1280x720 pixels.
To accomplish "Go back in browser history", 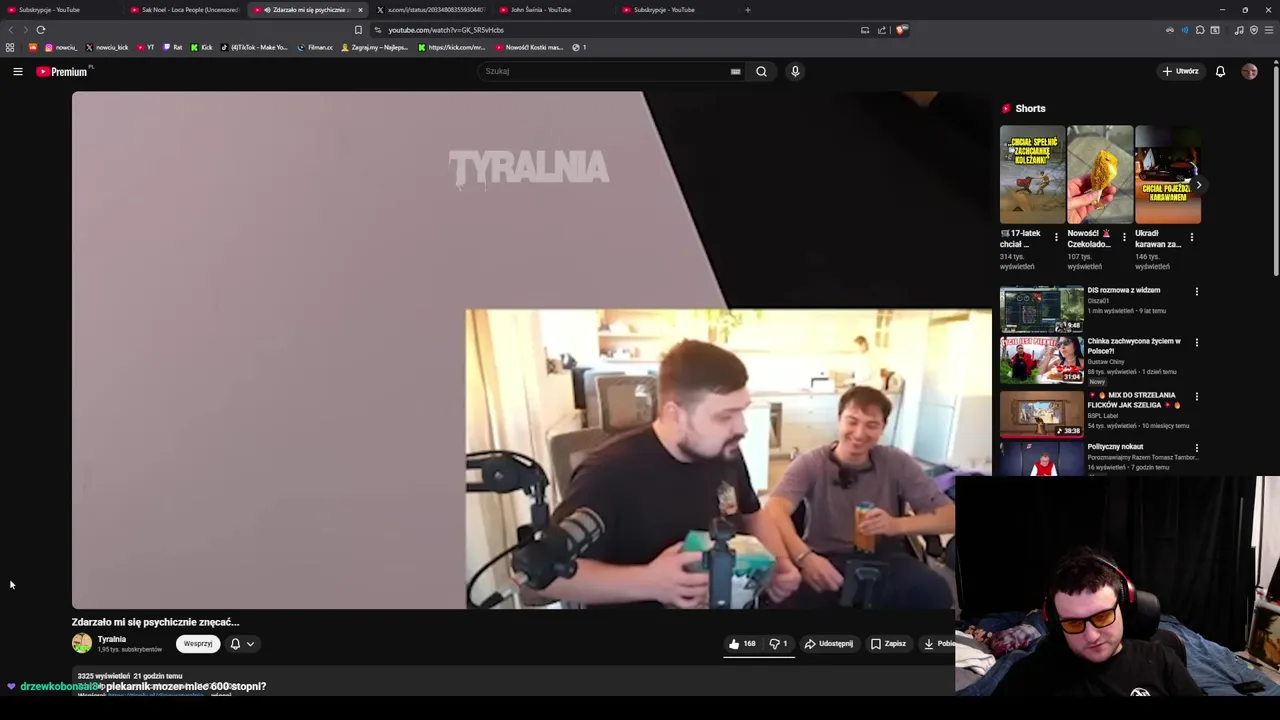I will coord(10,30).
